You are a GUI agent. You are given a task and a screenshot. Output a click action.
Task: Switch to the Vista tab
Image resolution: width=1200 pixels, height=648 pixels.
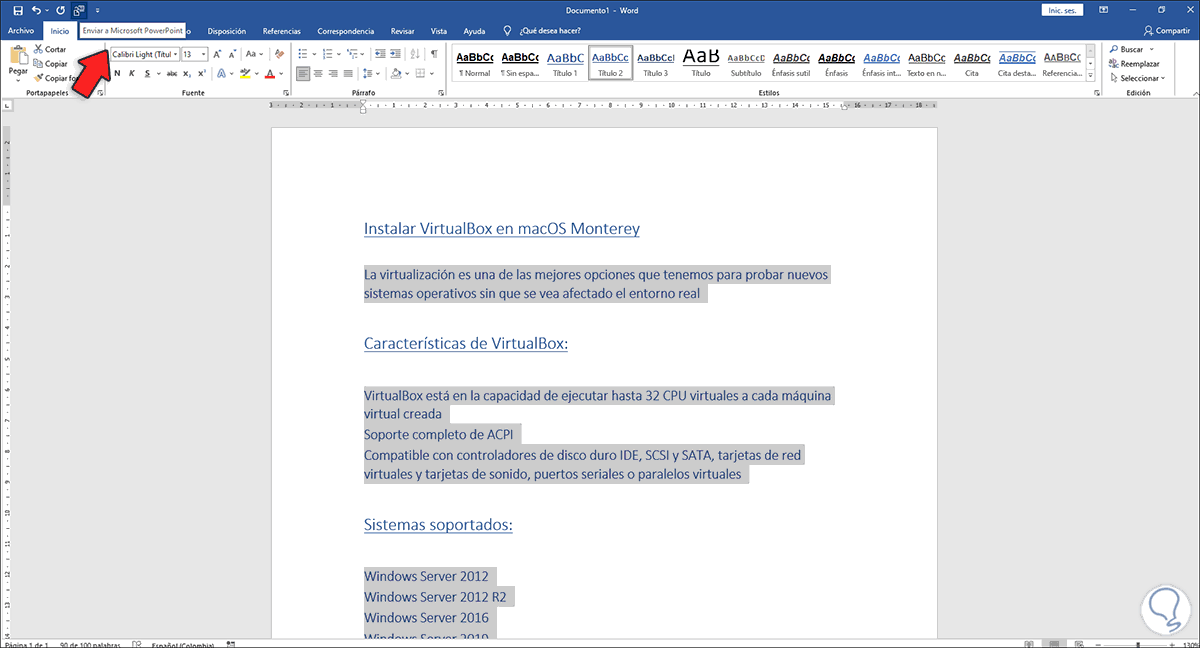[x=439, y=31]
